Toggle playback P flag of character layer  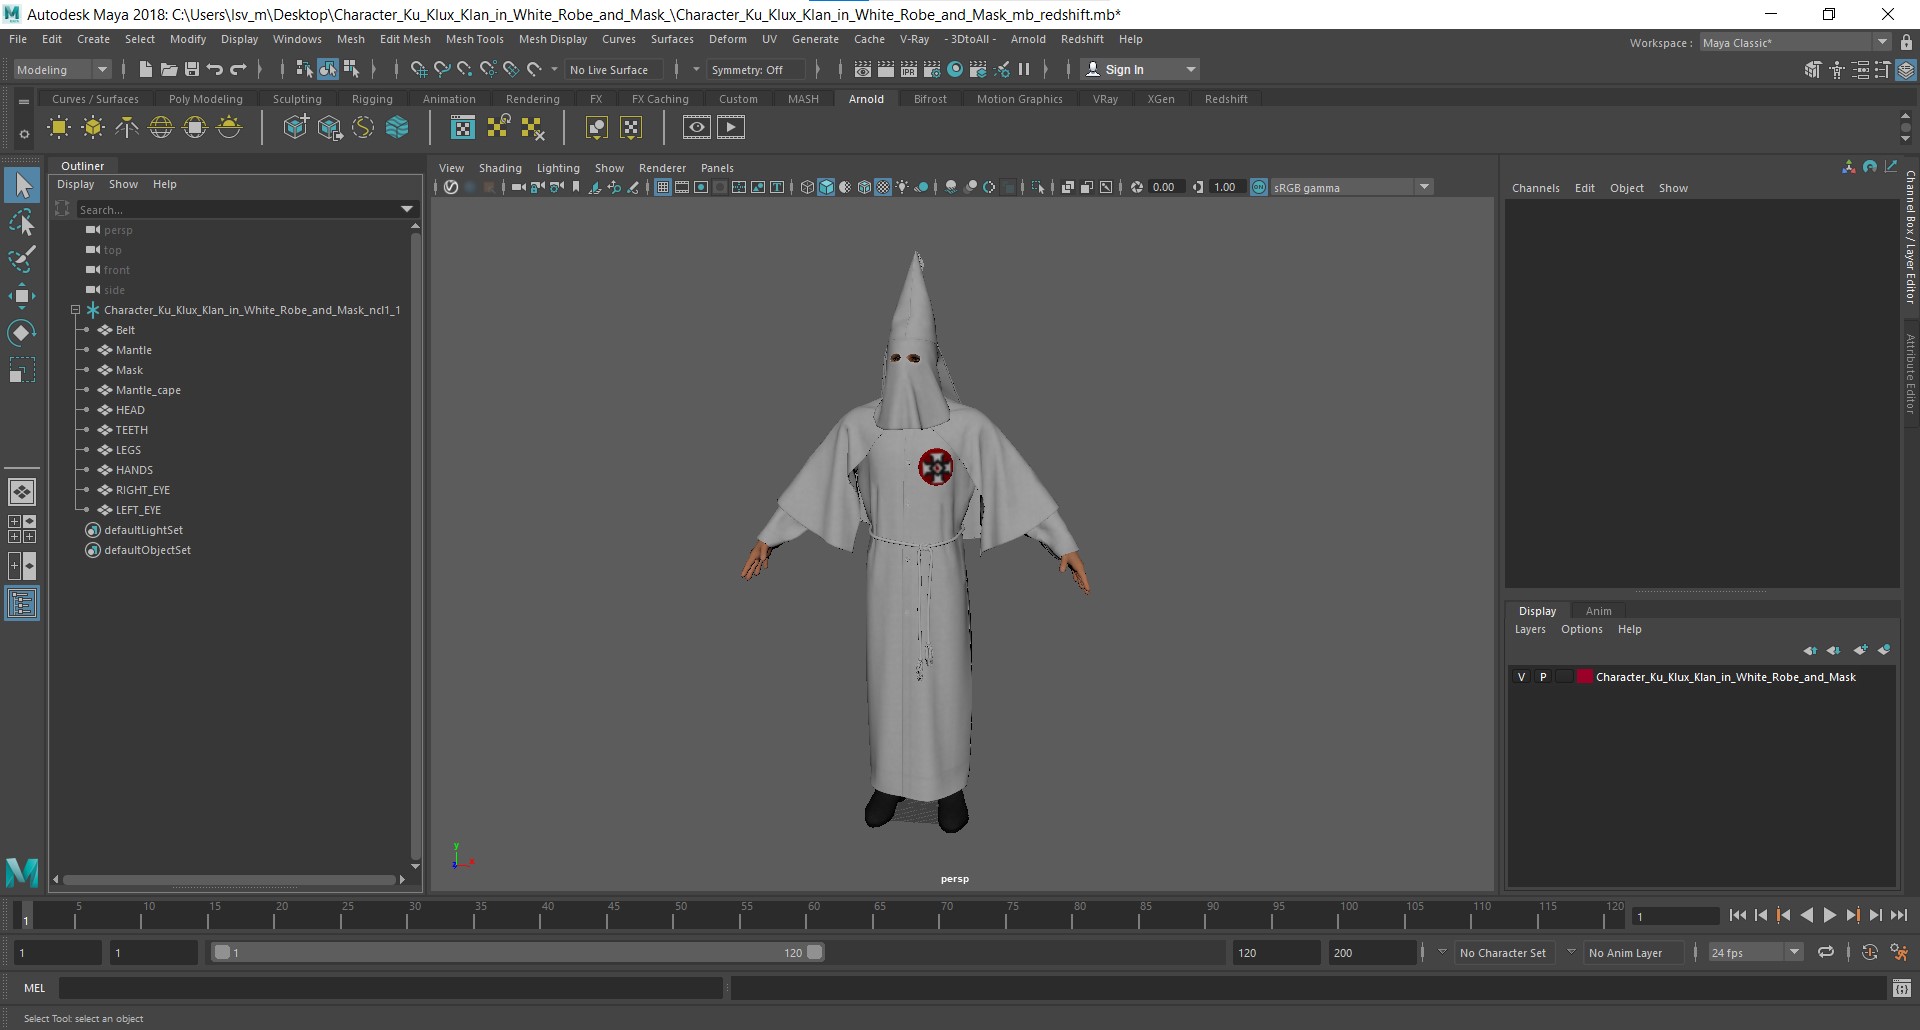pyautogui.click(x=1543, y=677)
